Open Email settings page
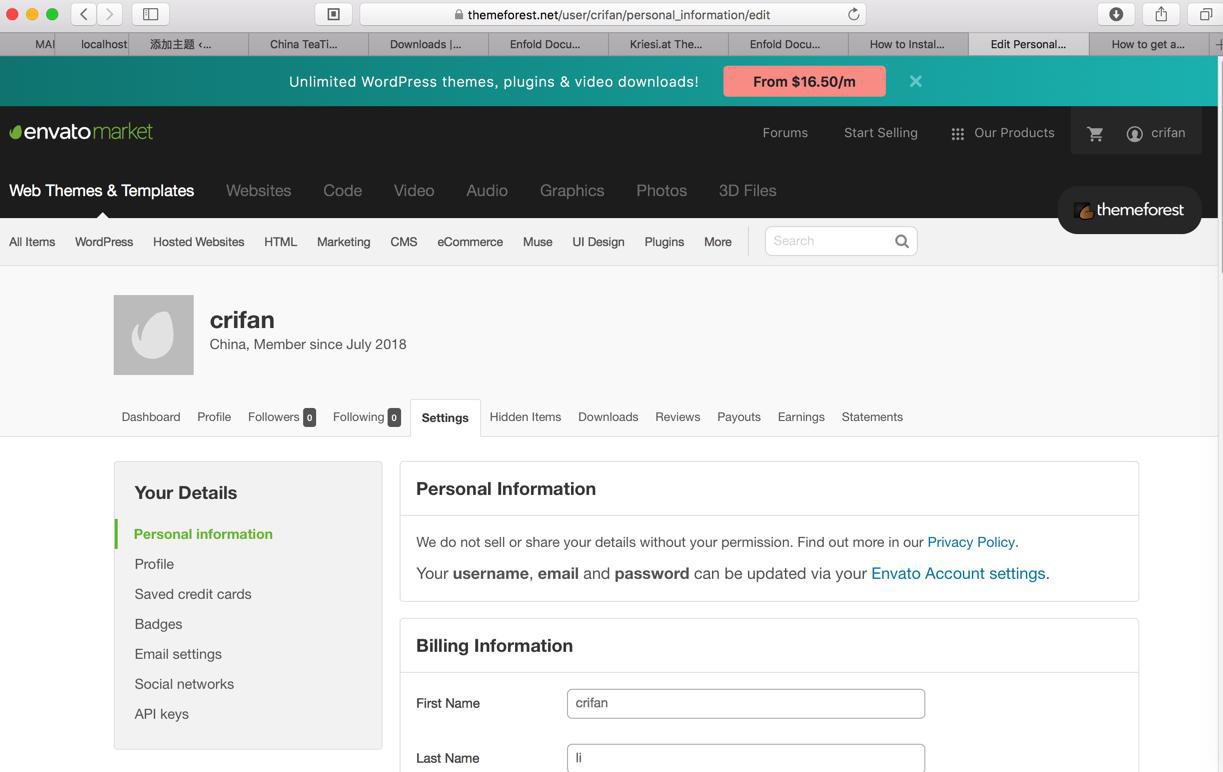 [178, 654]
